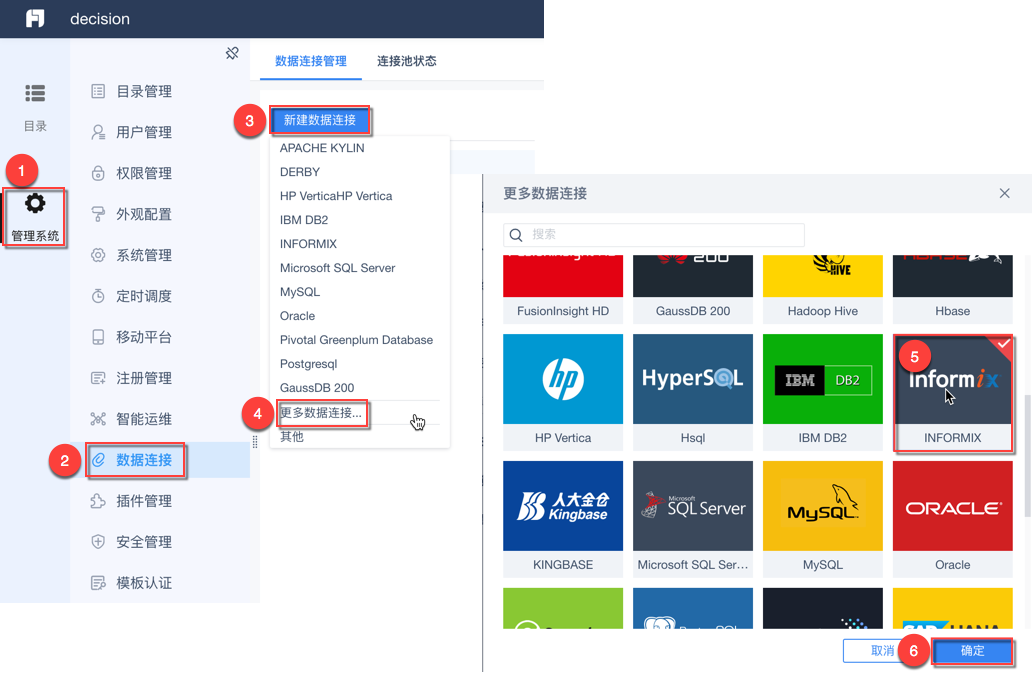Screen dimensions: 1032x676
Task: Open 管理系统 gear icon
Action: [x=35, y=203]
